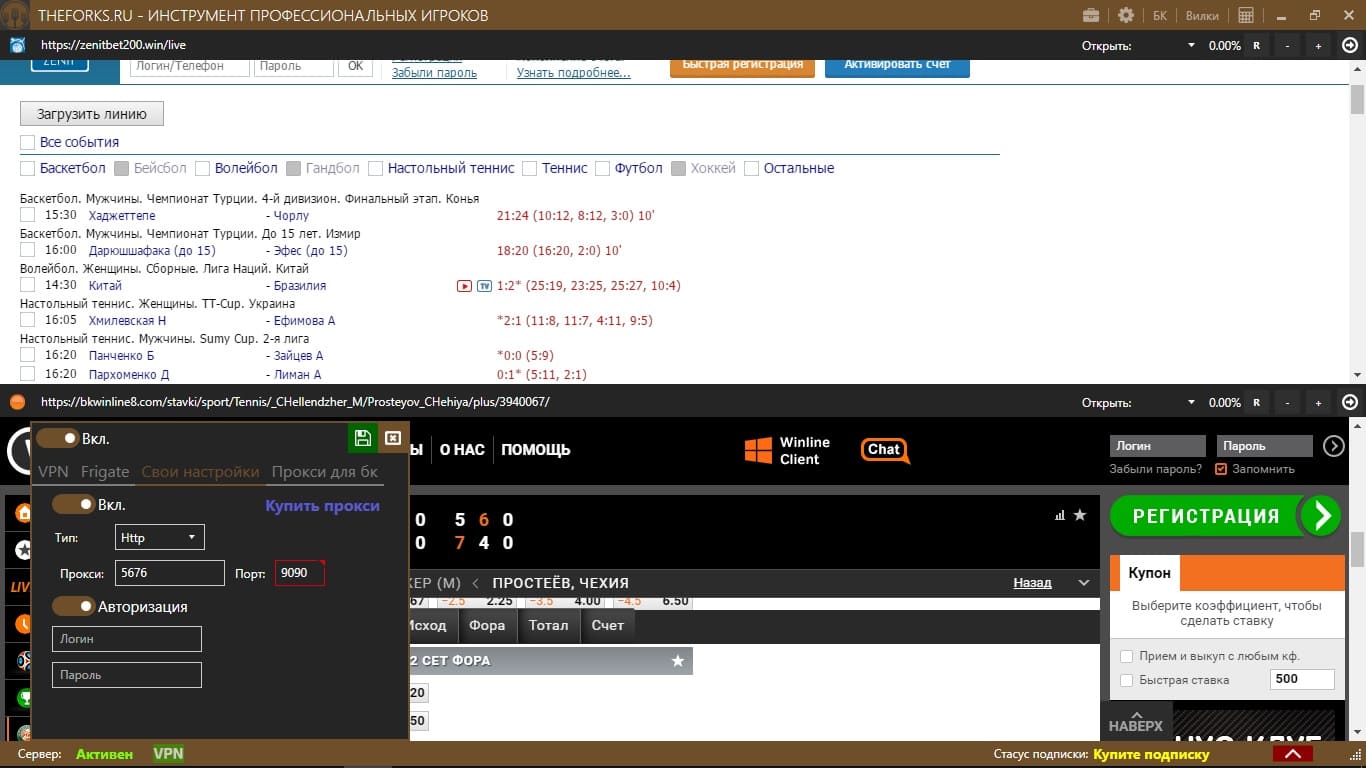1366x768 pixels.
Task: Click the Winline panel R button
Action: click(1257, 402)
